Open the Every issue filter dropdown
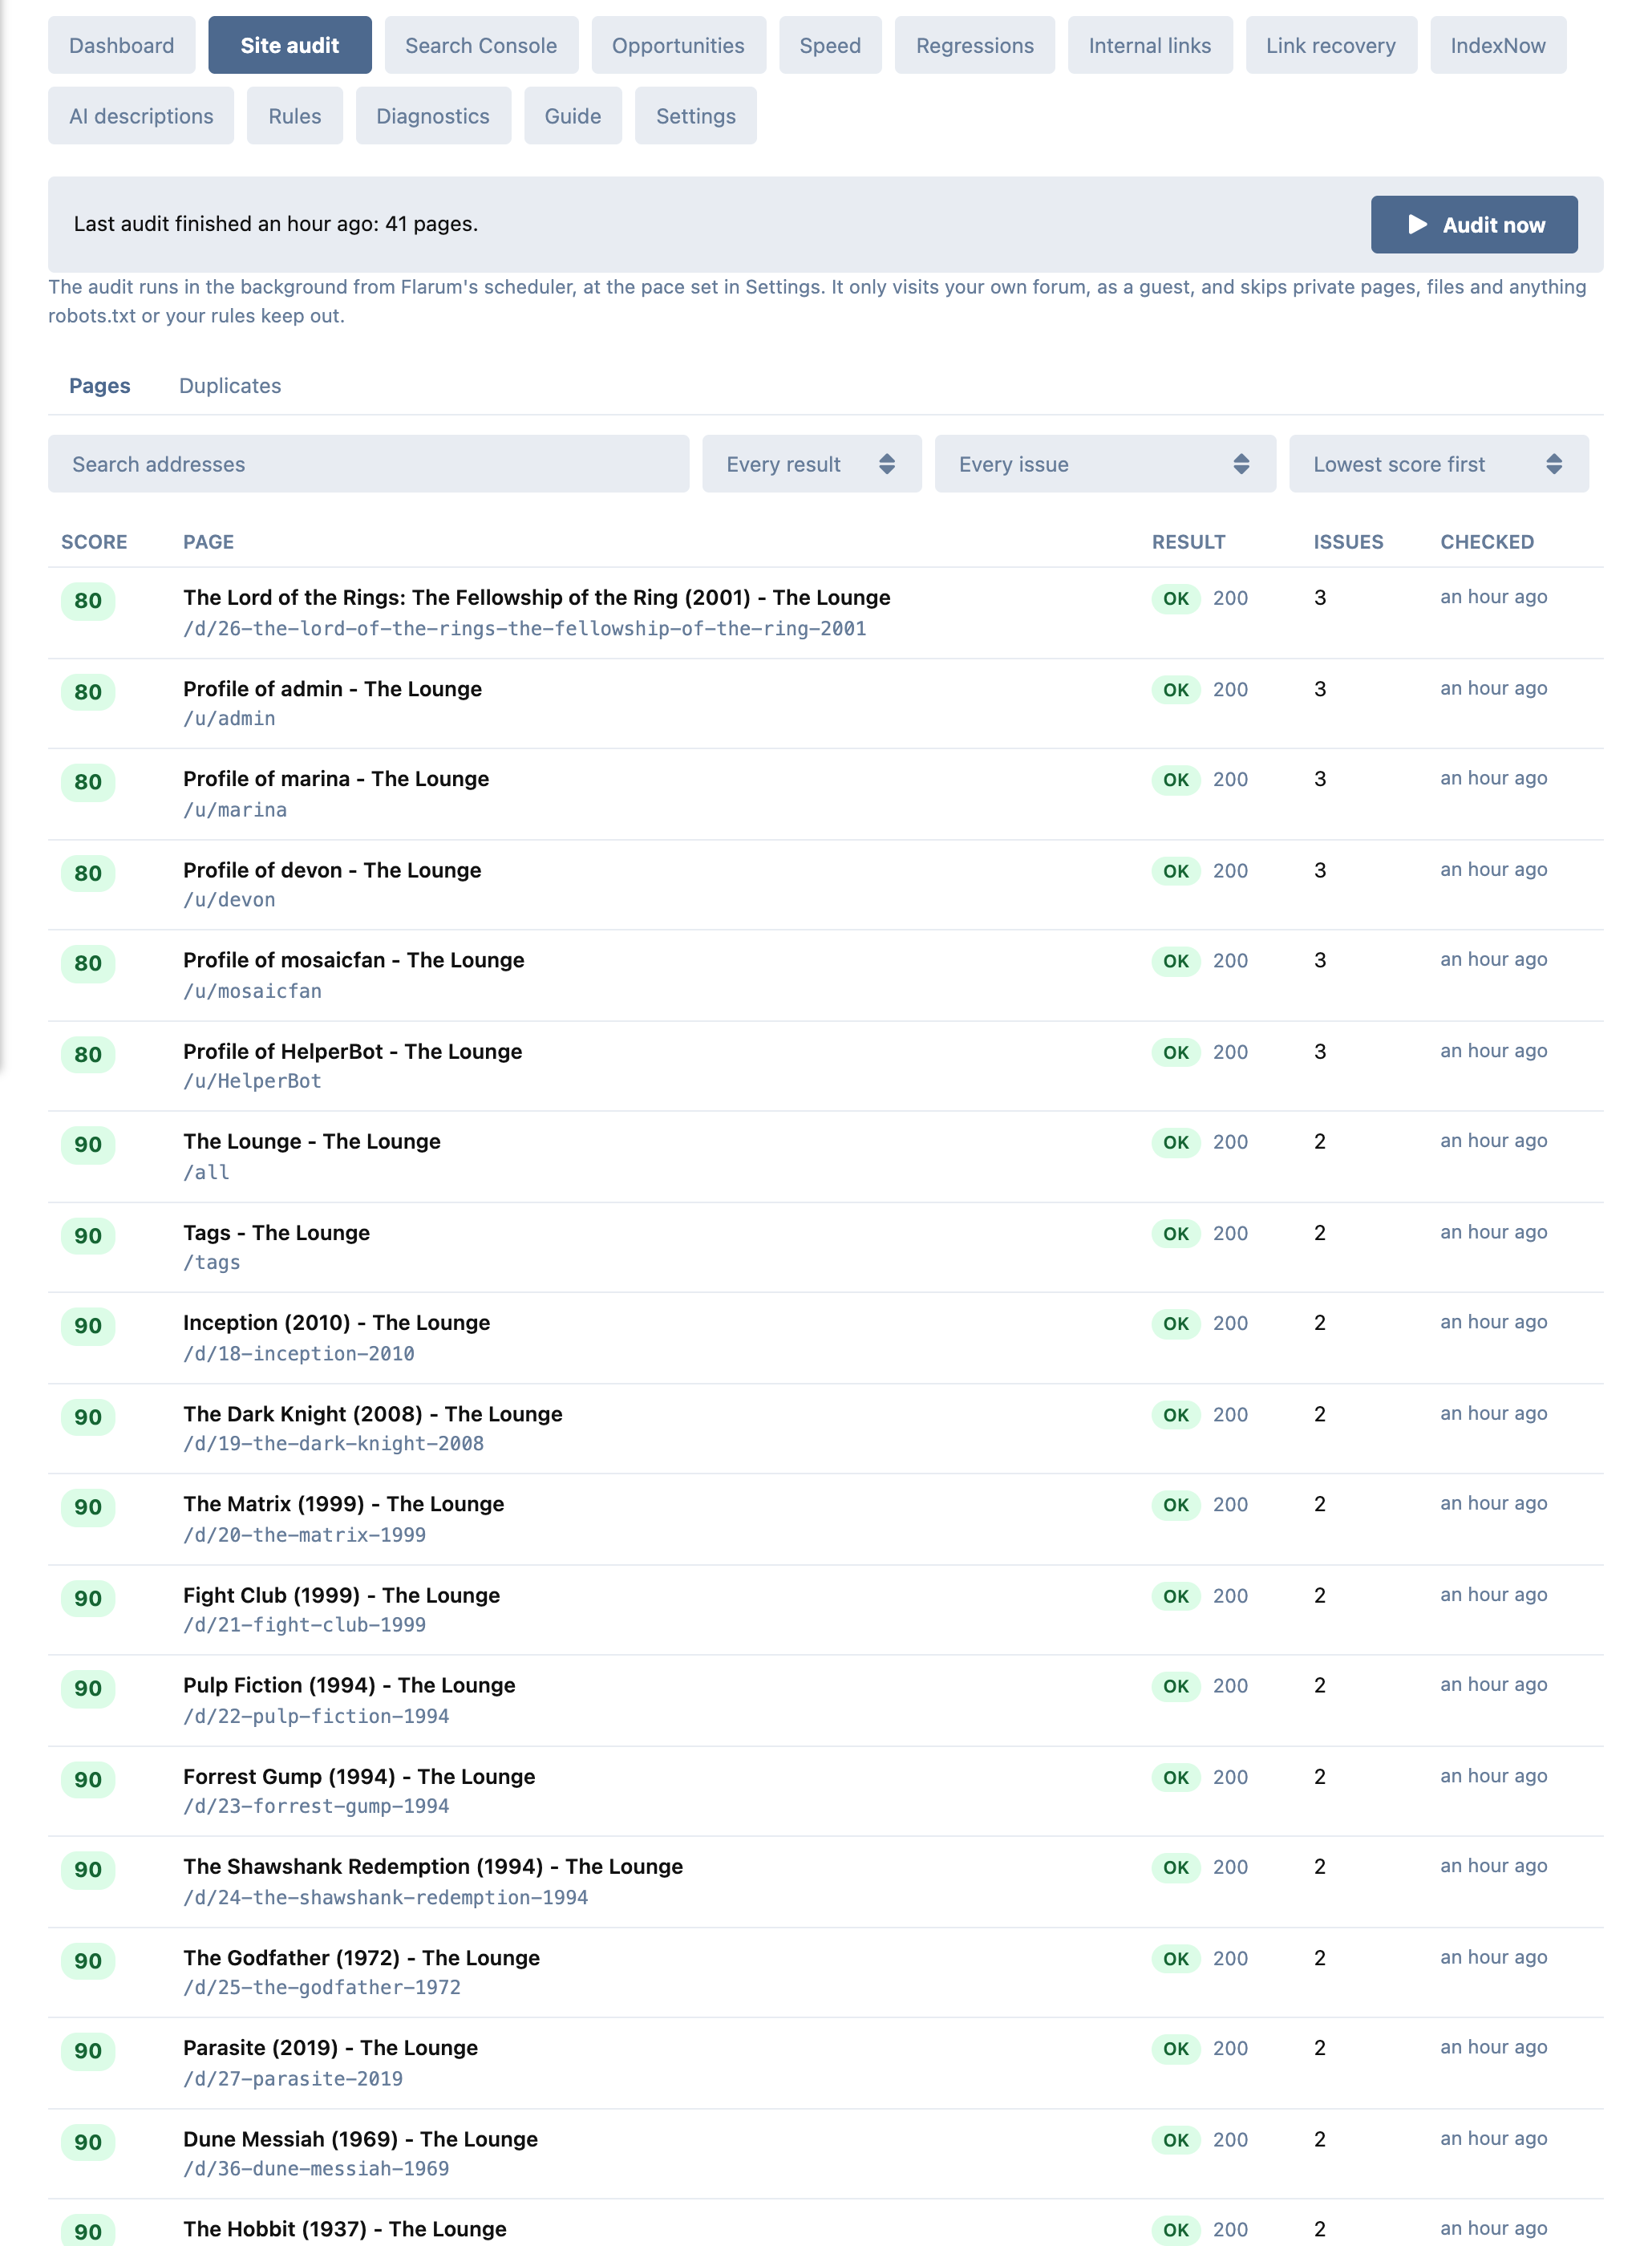This screenshot has height=2246, width=1652. click(x=1104, y=464)
